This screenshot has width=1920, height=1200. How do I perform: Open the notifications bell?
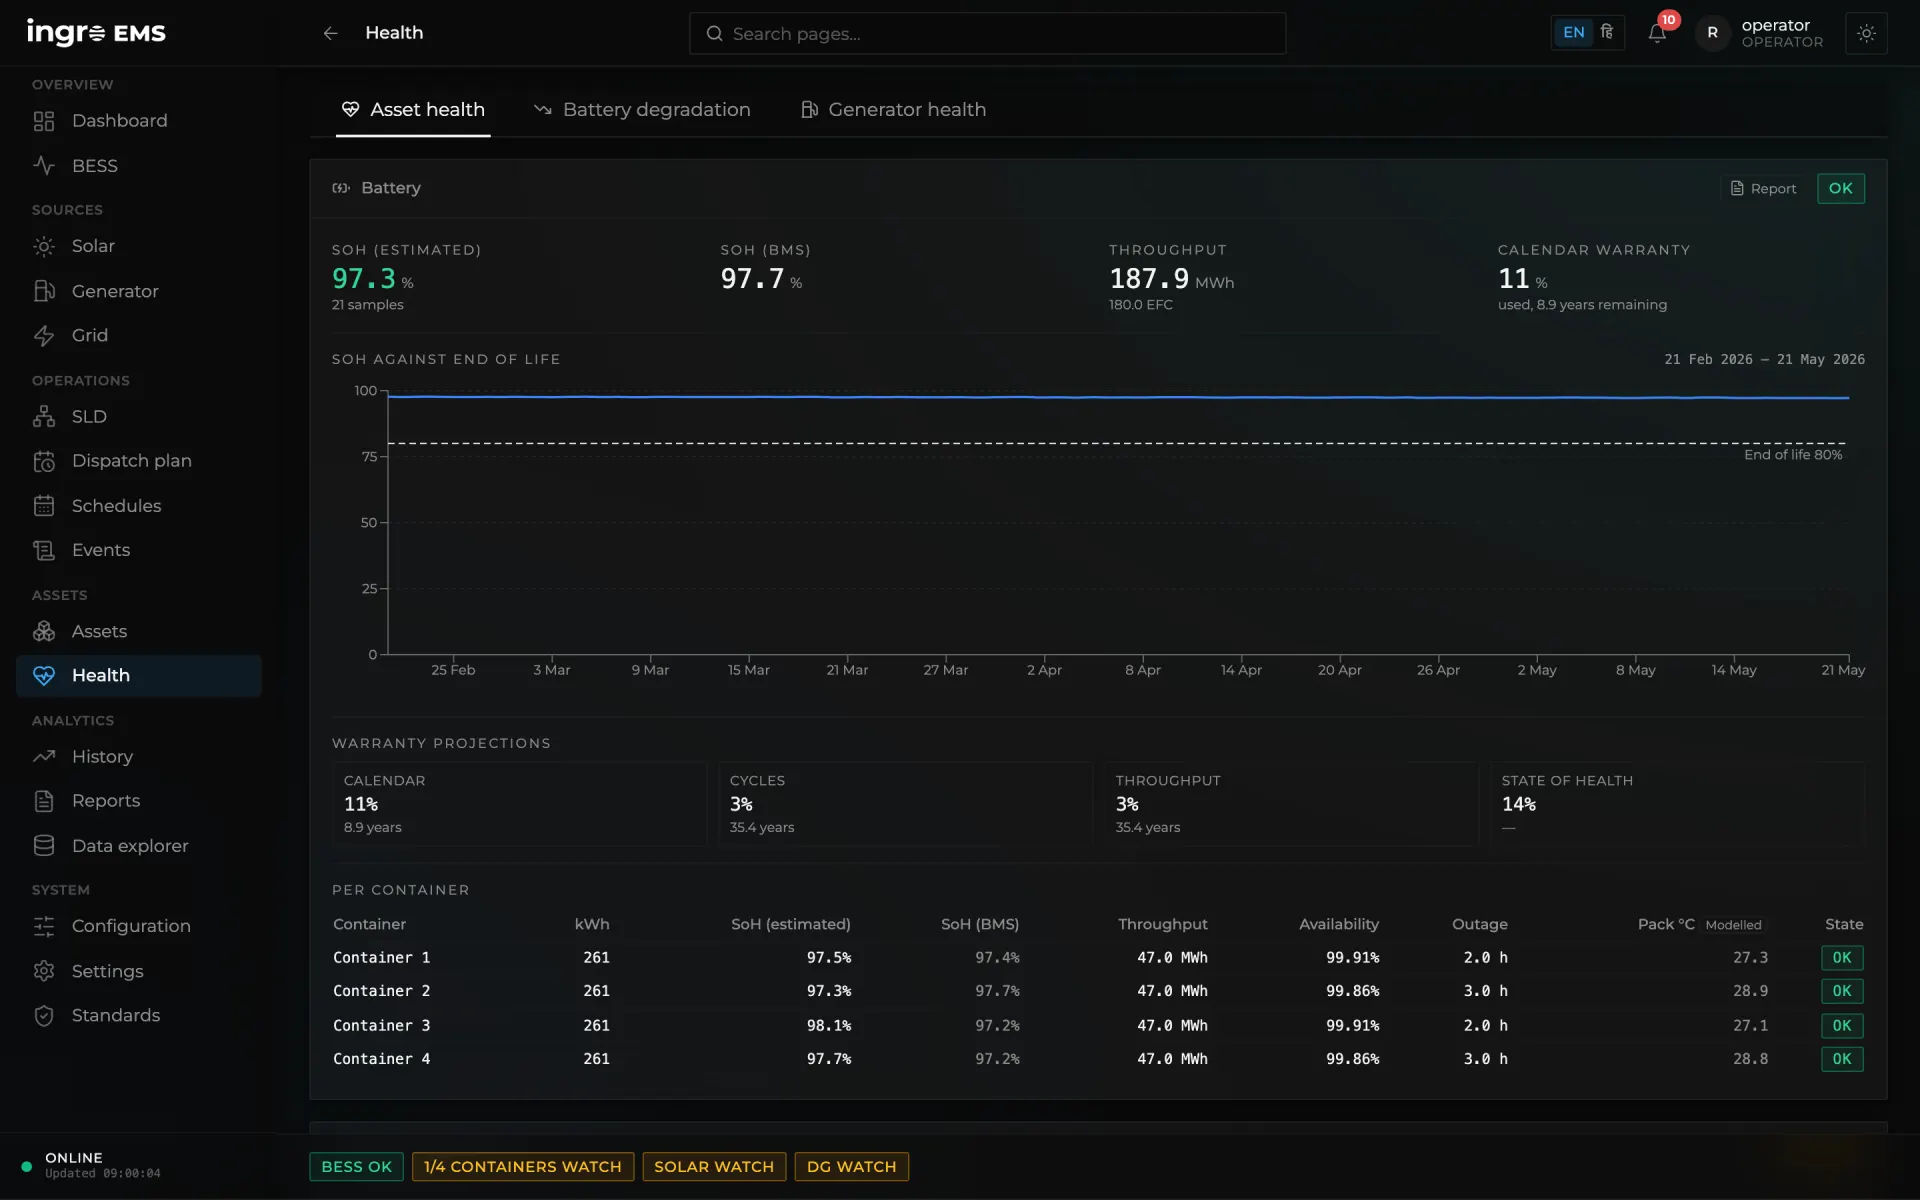click(1657, 33)
